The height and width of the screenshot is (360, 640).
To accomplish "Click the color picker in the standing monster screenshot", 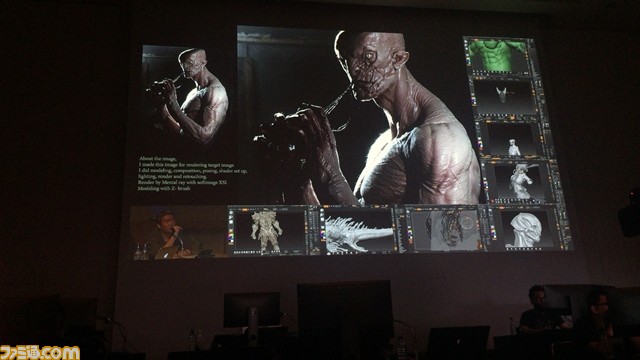I will click(x=231, y=237).
